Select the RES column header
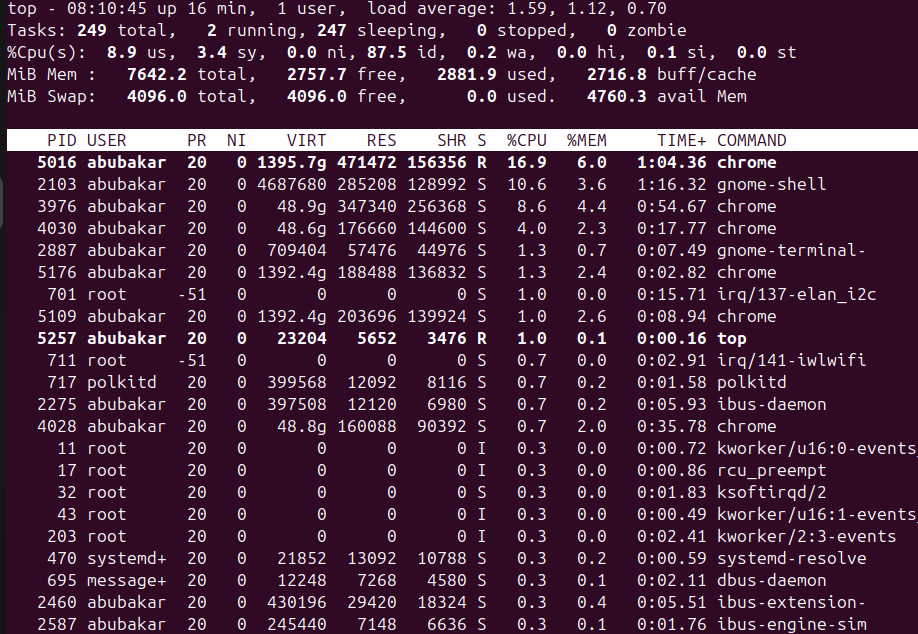This screenshot has height=634, width=918. click(x=381, y=140)
